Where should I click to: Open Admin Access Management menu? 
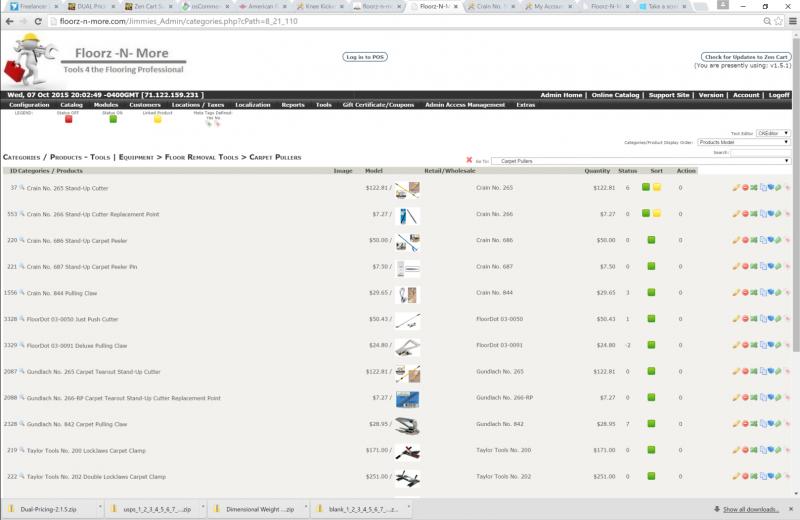[x=465, y=105]
